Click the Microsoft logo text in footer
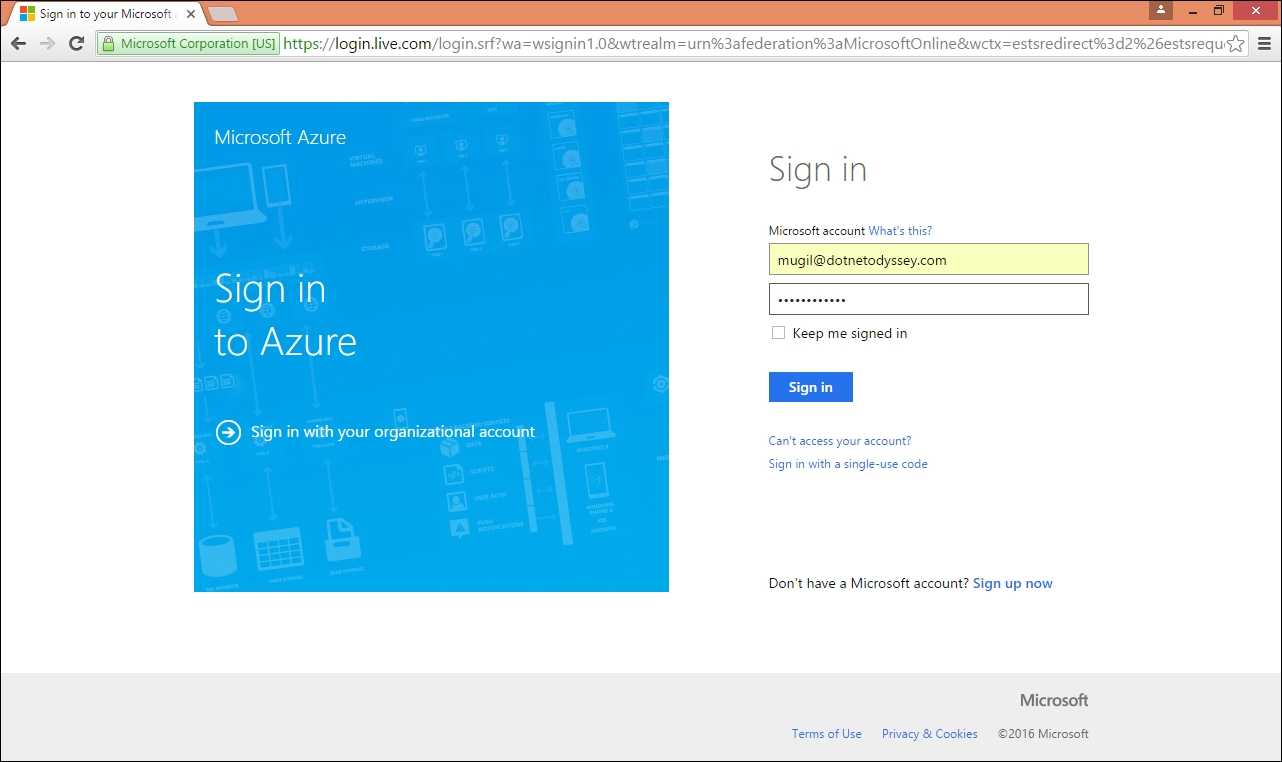1282x762 pixels. click(x=1054, y=700)
